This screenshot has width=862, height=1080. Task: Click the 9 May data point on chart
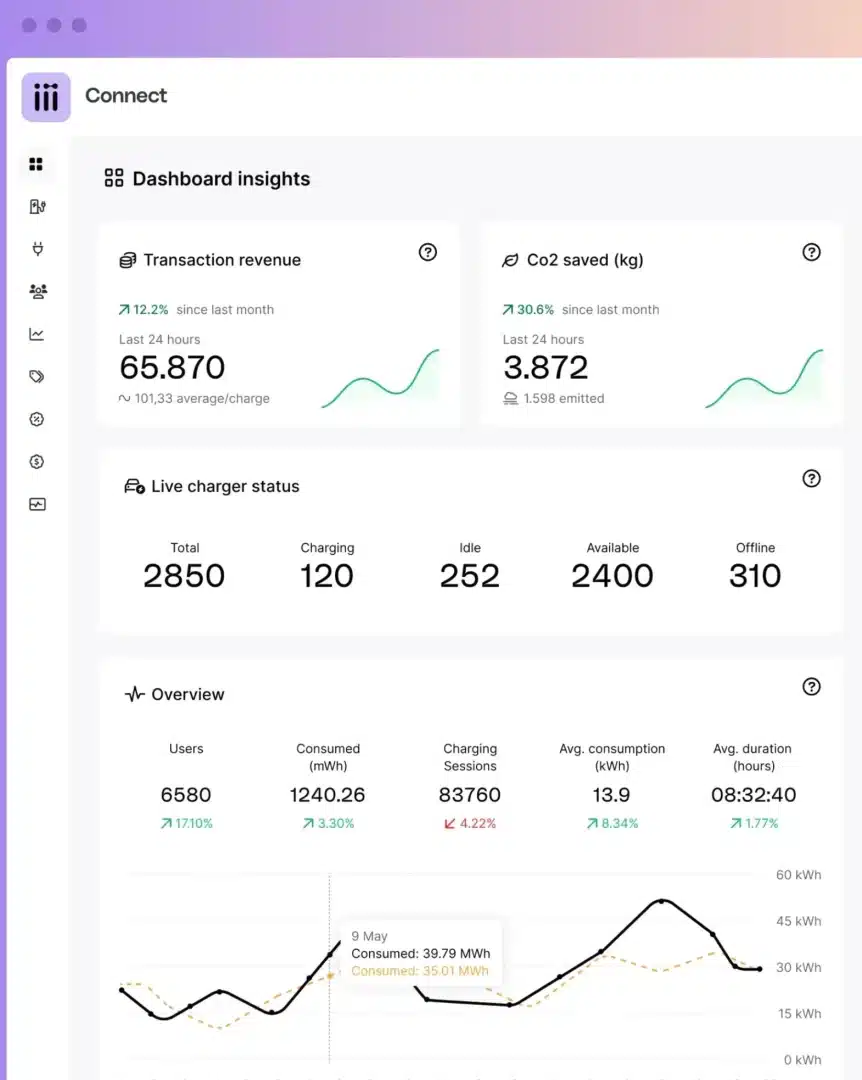(x=330, y=955)
